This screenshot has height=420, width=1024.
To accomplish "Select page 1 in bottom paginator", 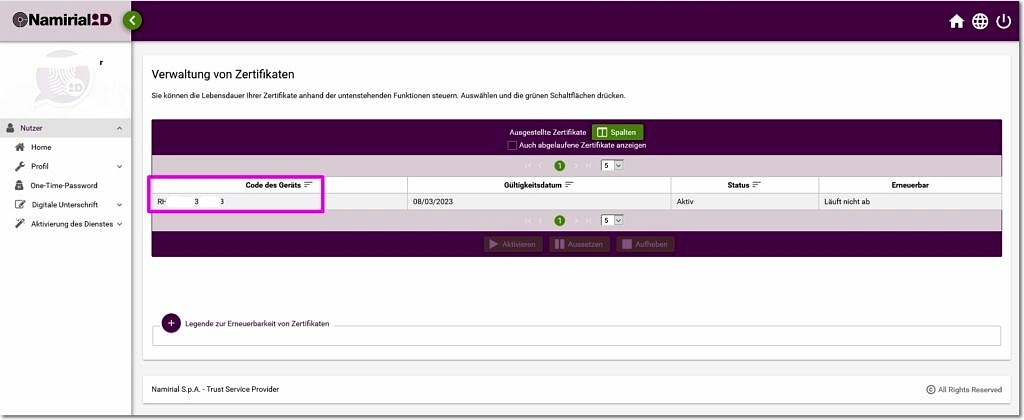I will pyautogui.click(x=560, y=221).
